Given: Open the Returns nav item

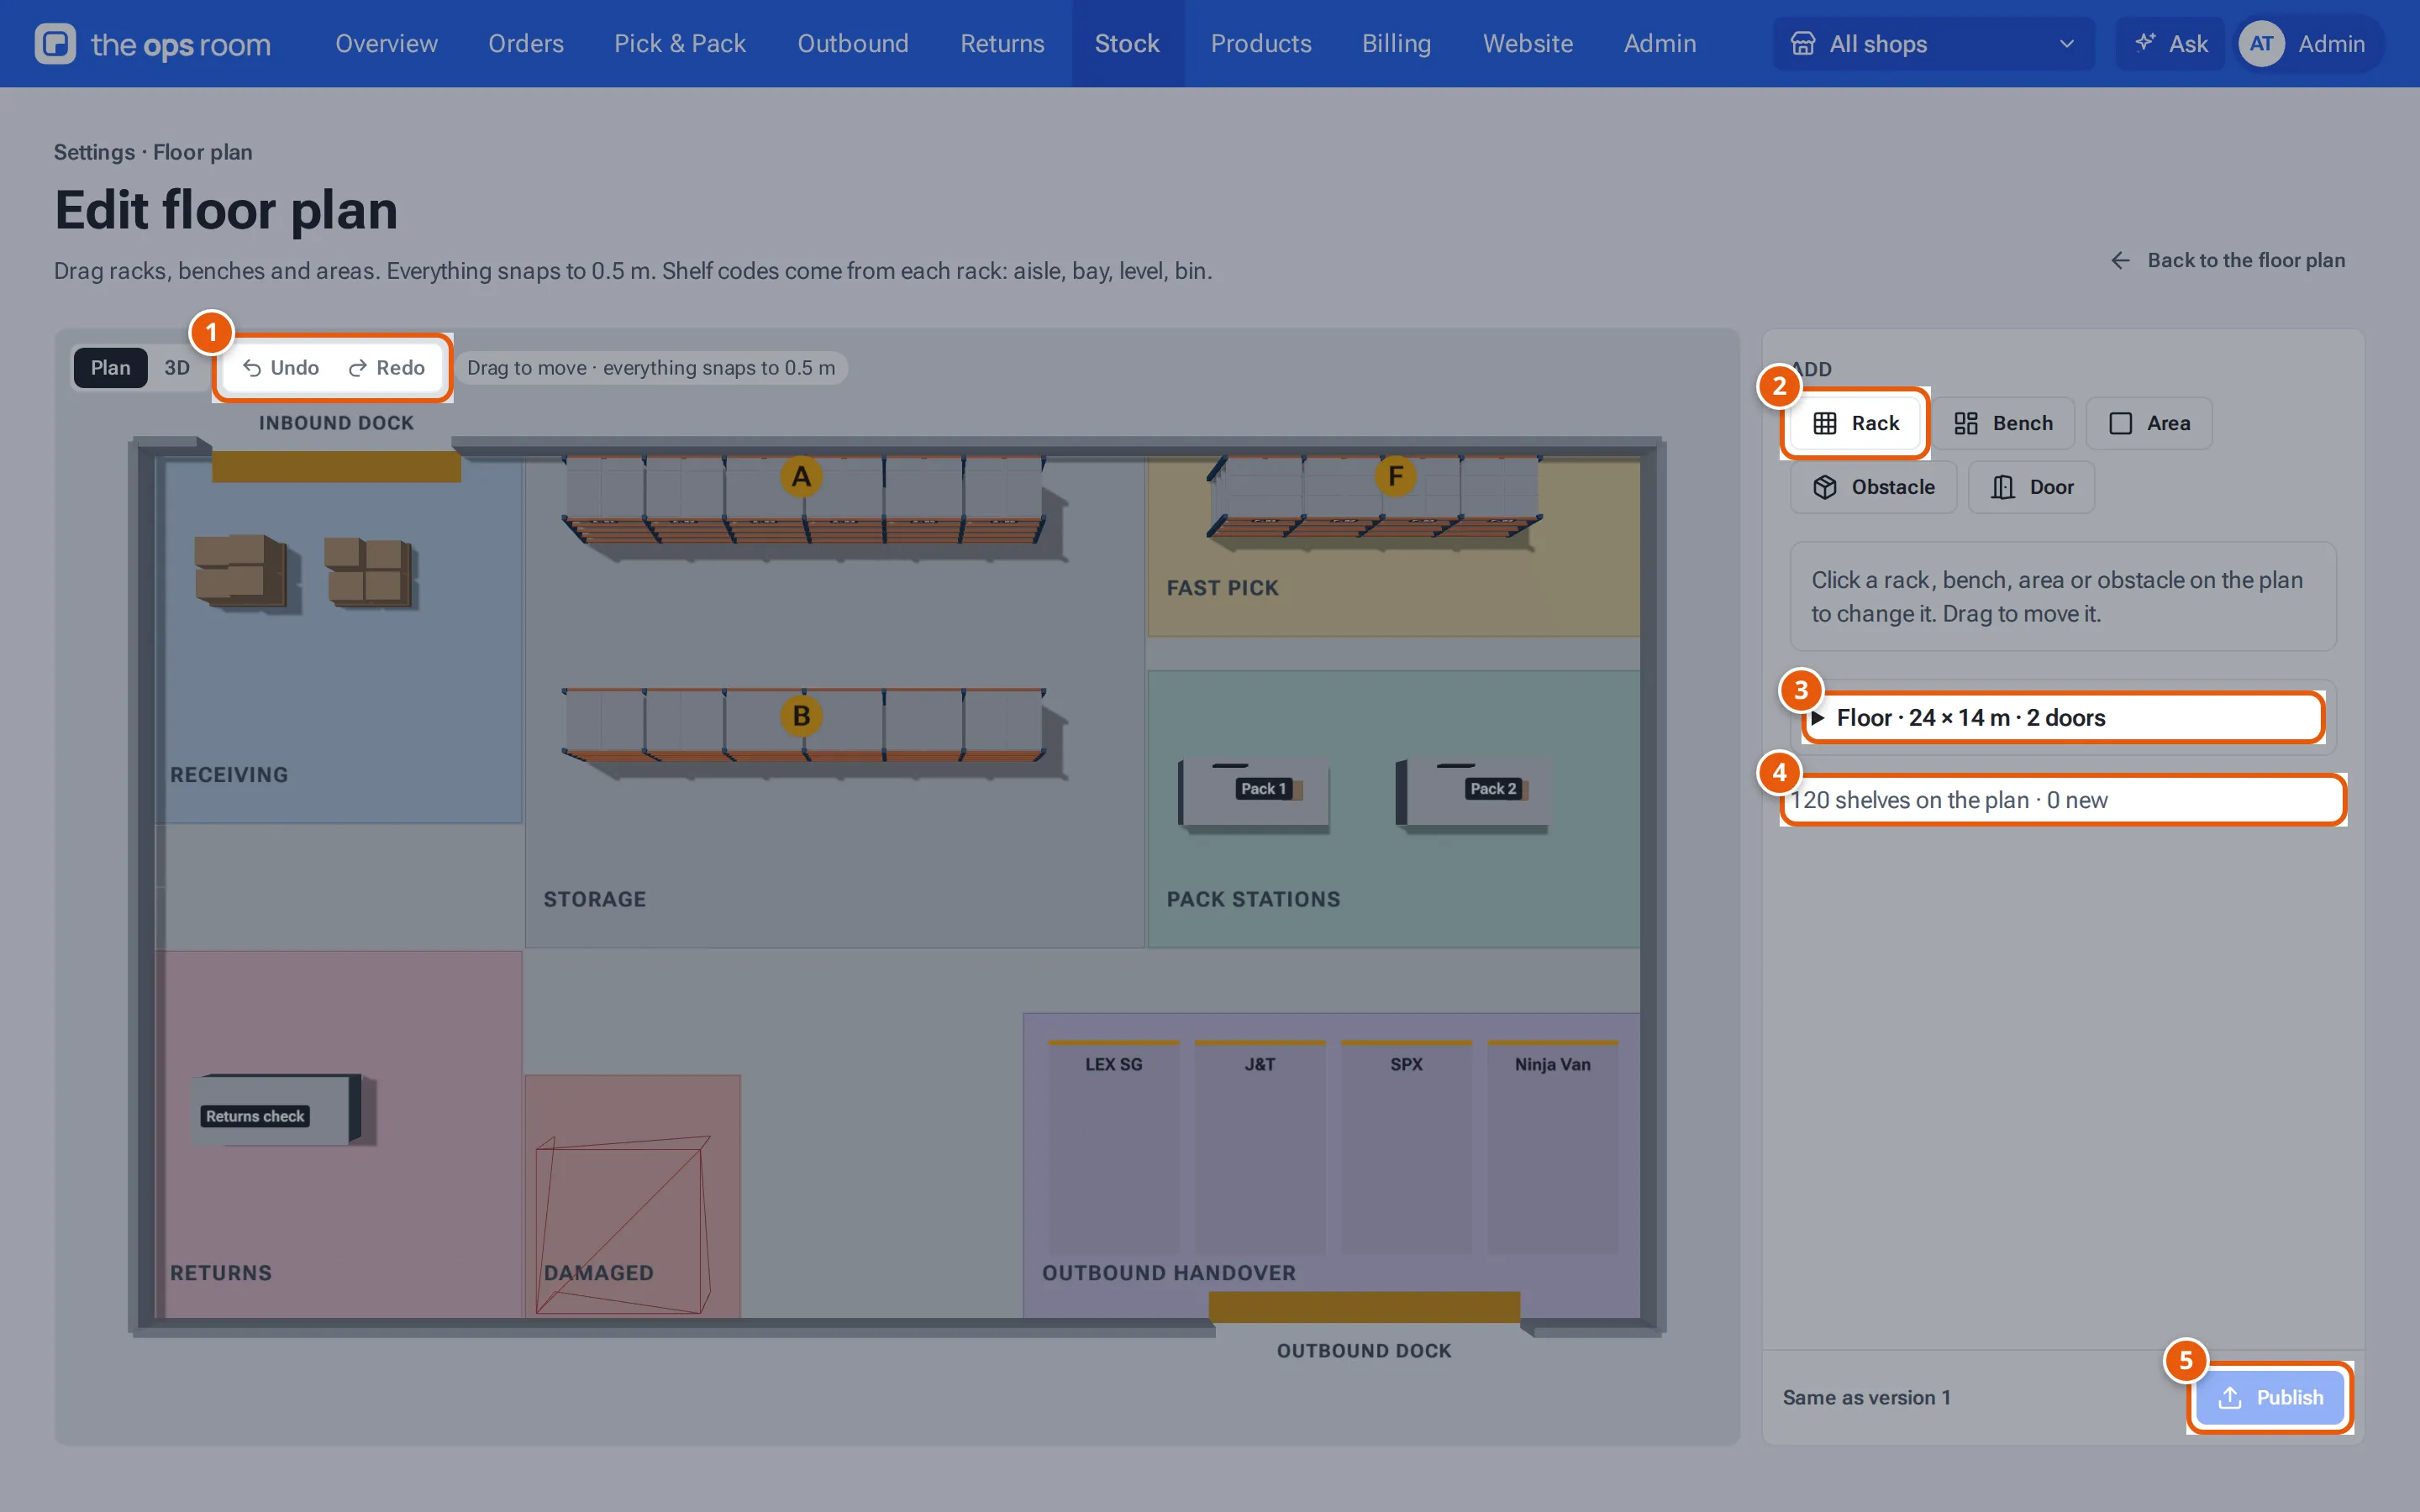Looking at the screenshot, I should (1002, 44).
